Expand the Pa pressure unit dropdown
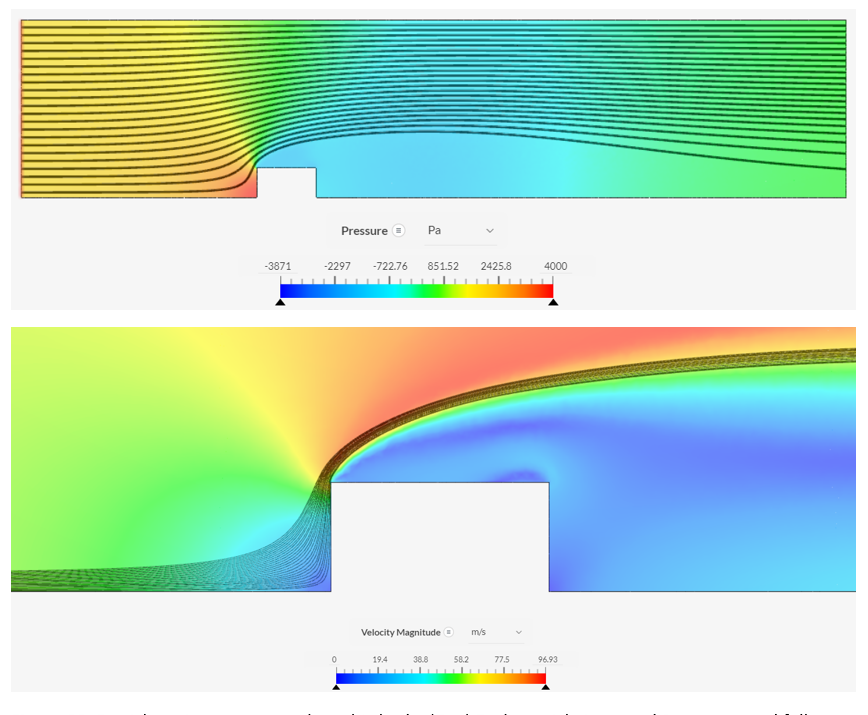This screenshot has width=868, height=715. [x=459, y=231]
